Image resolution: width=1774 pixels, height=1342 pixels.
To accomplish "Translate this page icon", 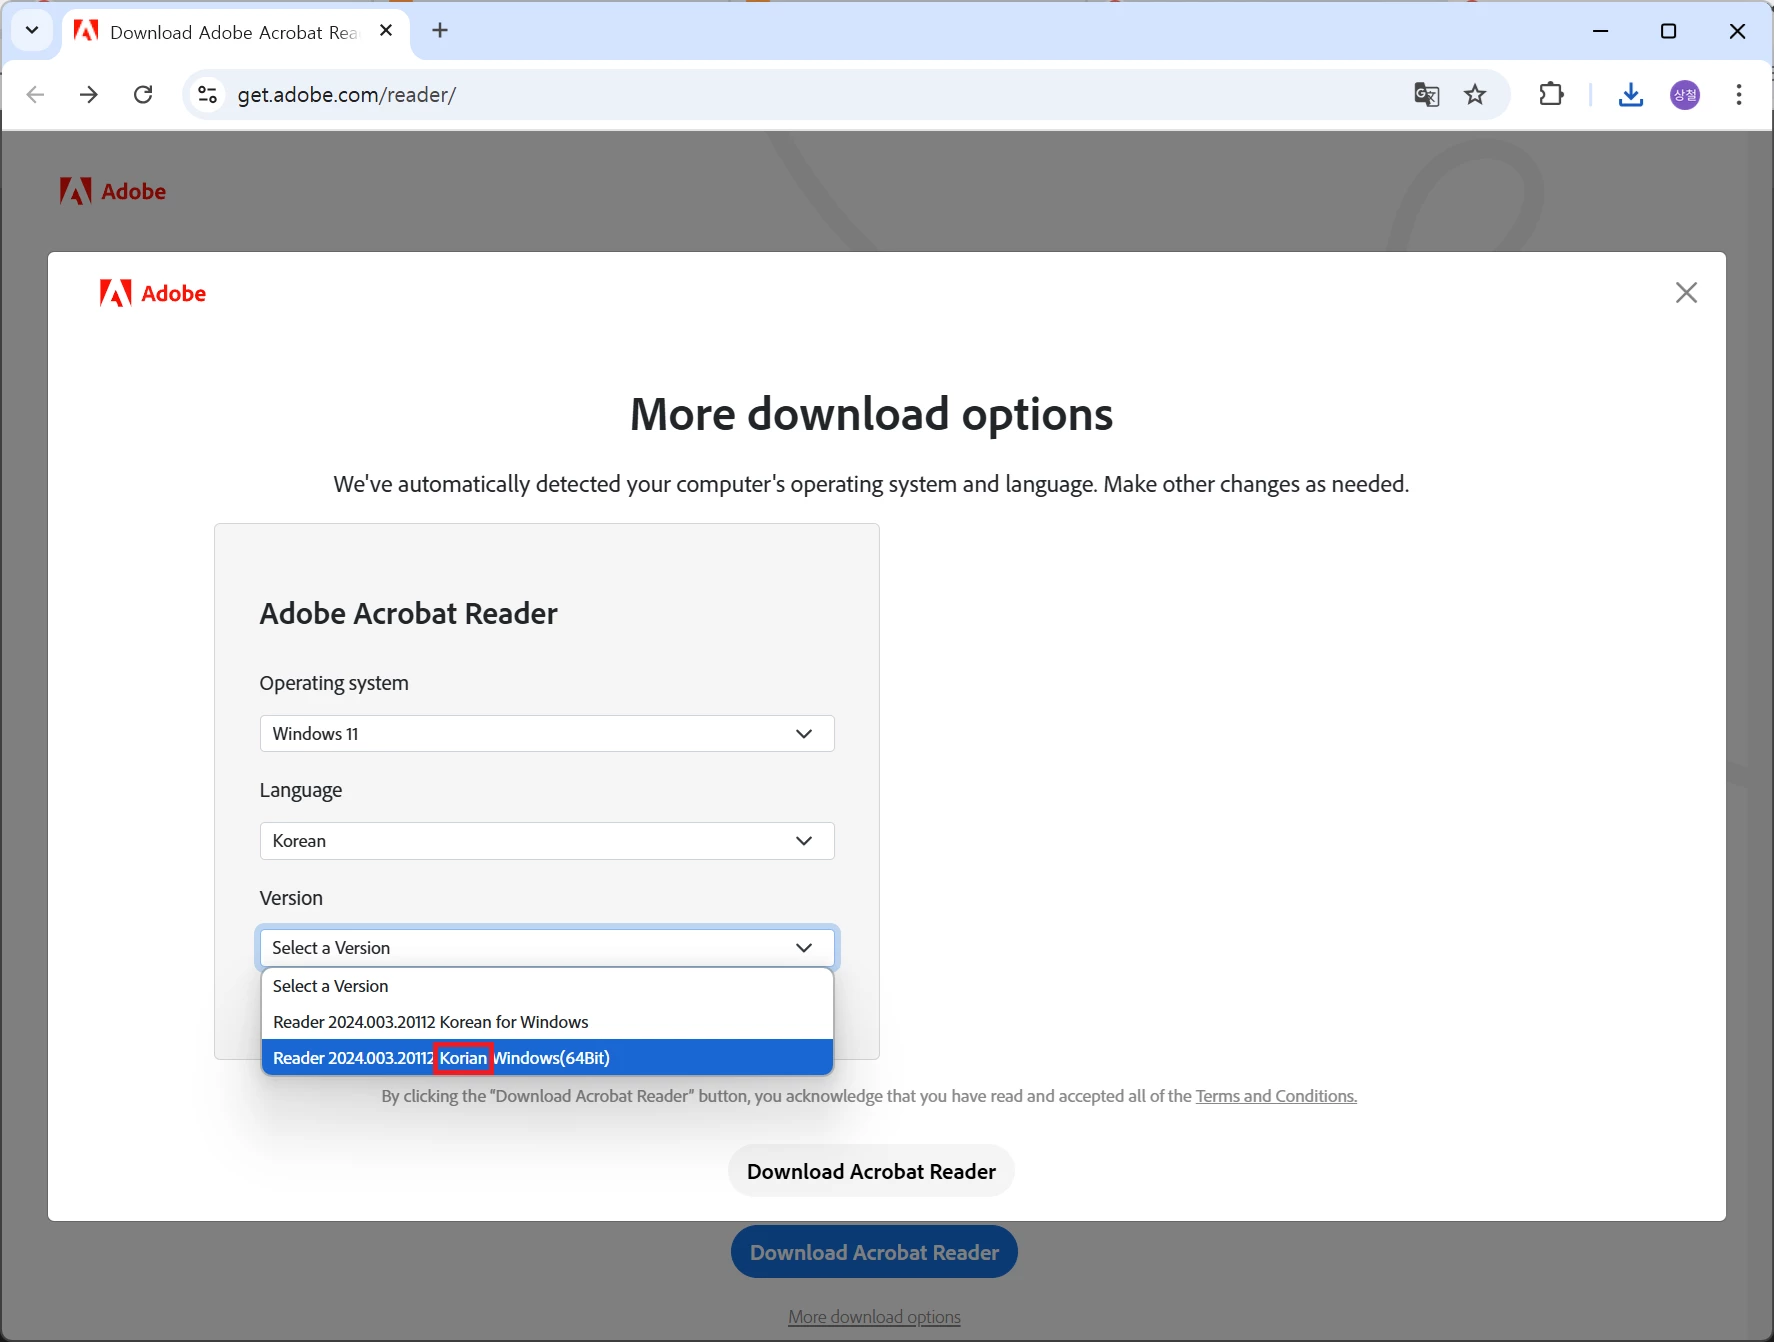I will click(x=1427, y=95).
